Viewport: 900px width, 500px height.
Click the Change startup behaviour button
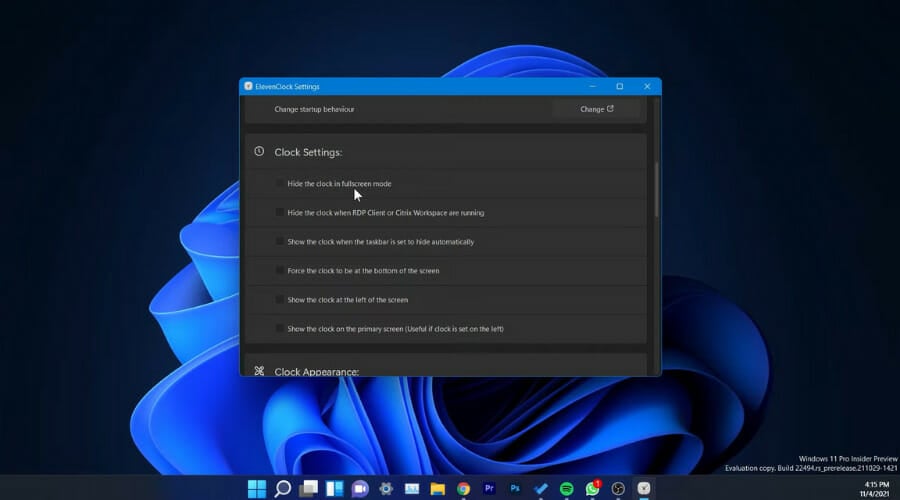[x=596, y=109]
